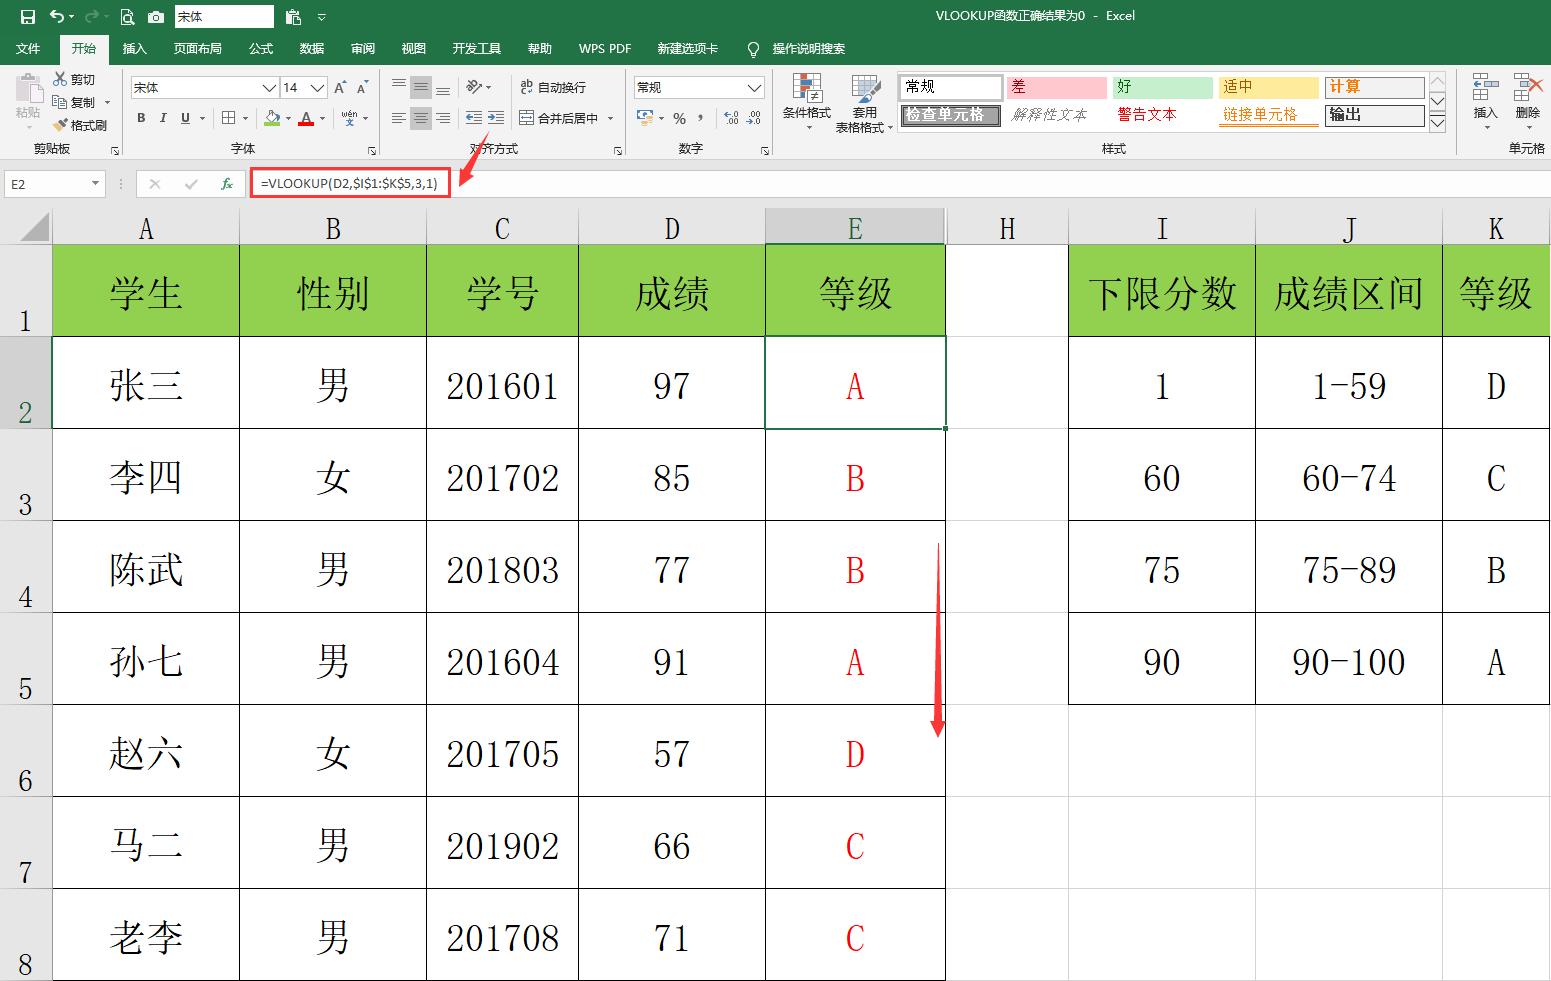Image resolution: width=1551 pixels, height=981 pixels.
Task: Toggle bottom vertical alignment
Action: pyautogui.click(x=443, y=87)
